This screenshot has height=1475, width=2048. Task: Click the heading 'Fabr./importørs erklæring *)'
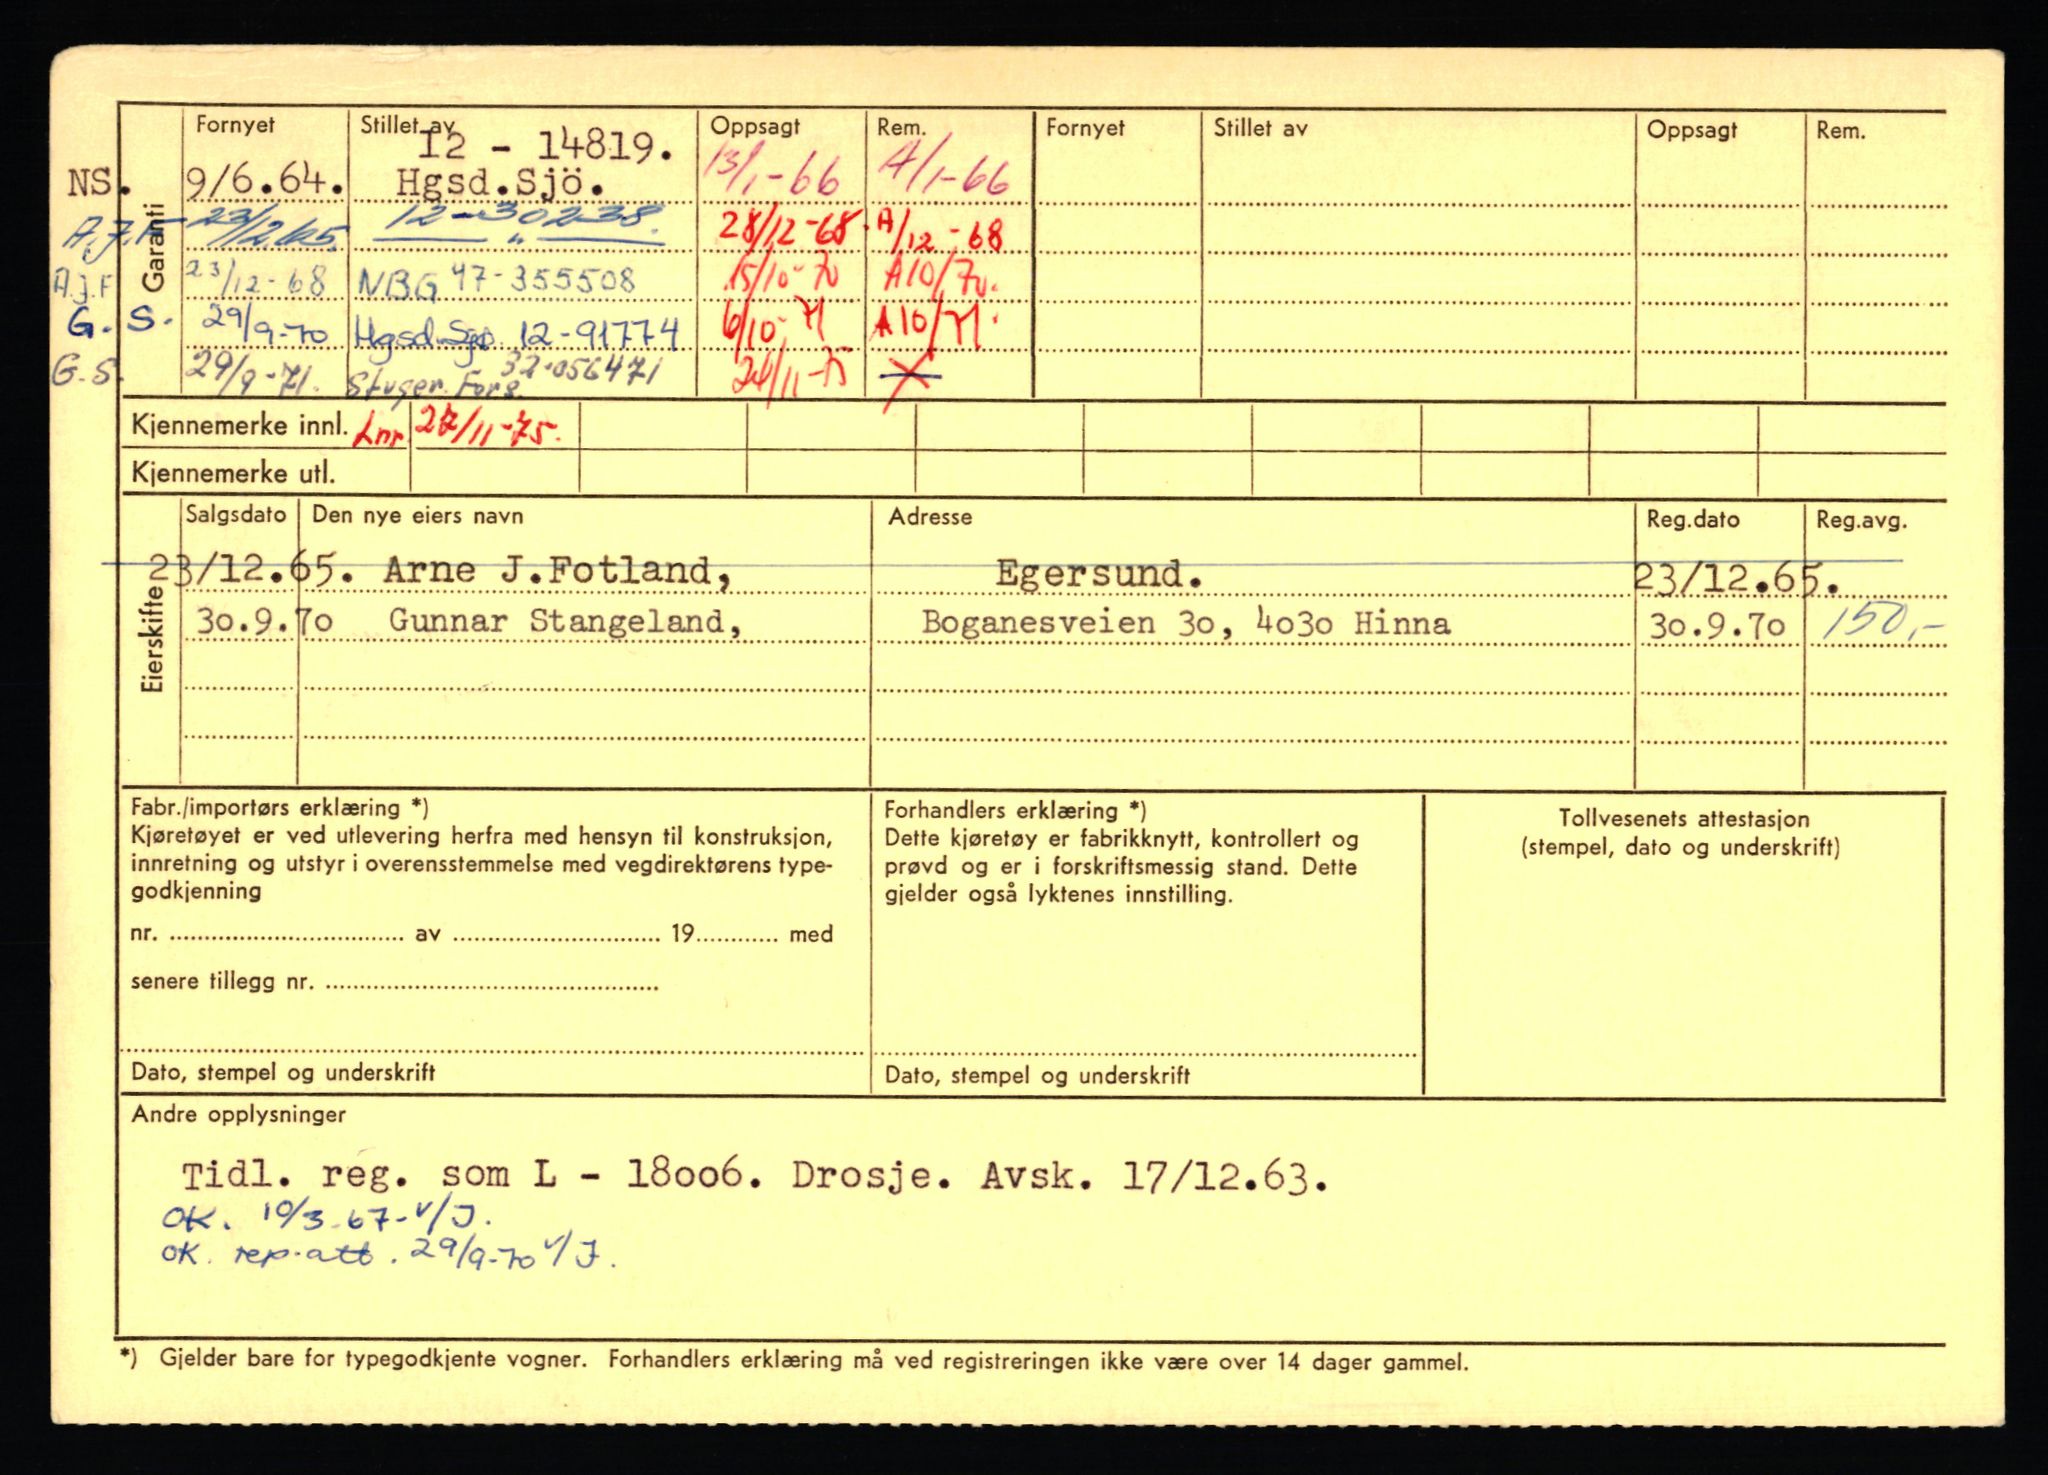click(280, 808)
